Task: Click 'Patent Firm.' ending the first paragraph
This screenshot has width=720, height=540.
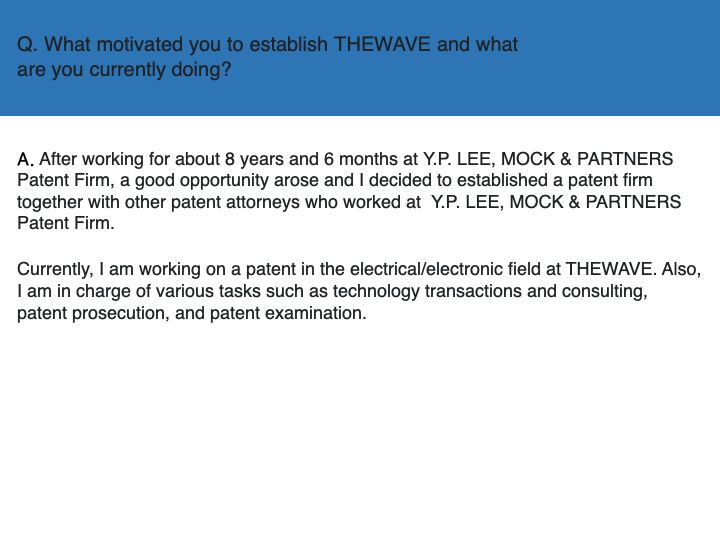Action: (66, 223)
